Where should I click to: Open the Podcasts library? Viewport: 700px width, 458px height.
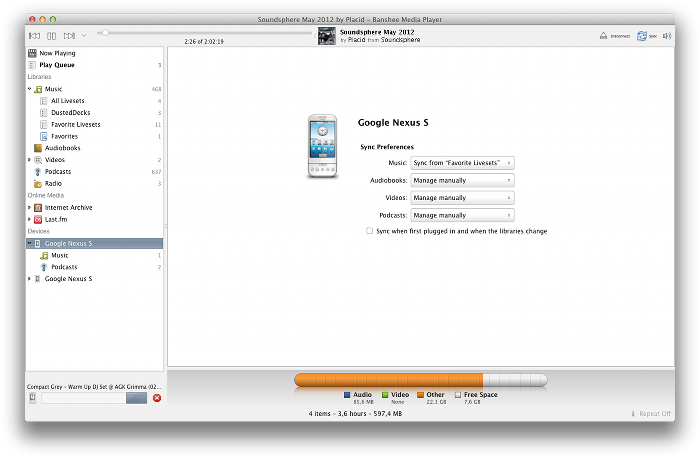tap(58, 172)
